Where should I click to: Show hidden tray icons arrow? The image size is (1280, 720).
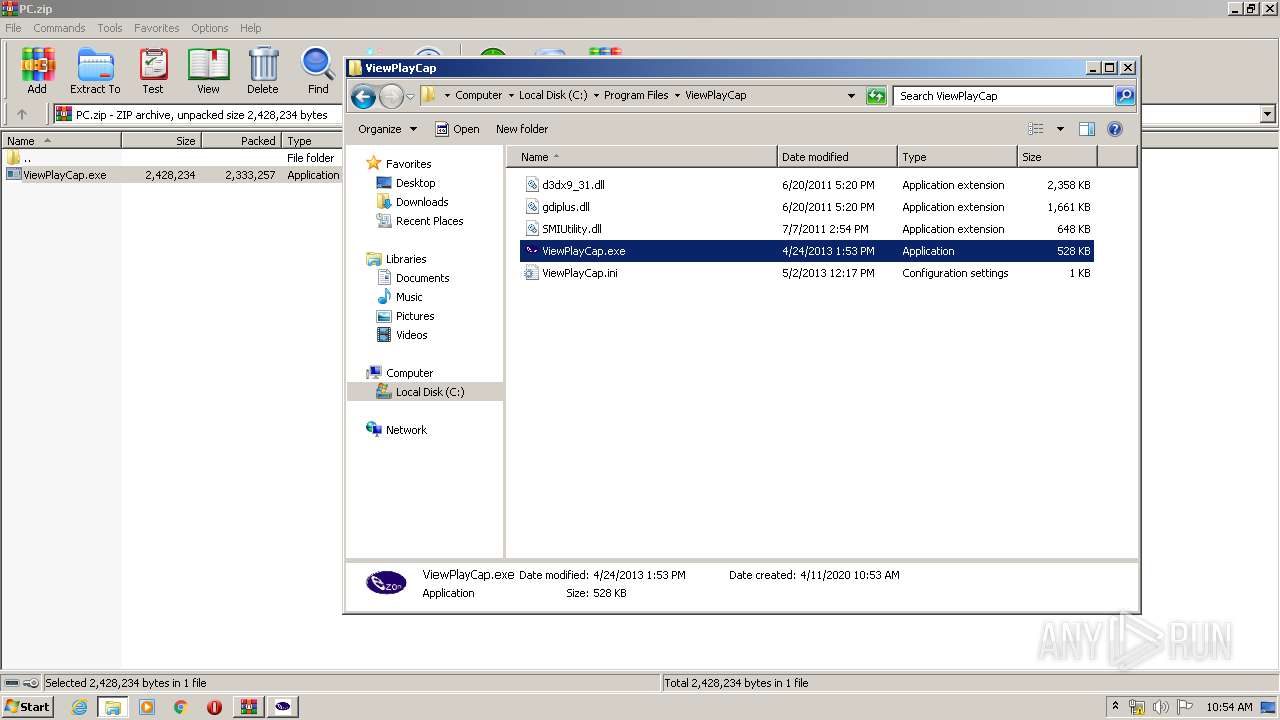[x=1115, y=707]
